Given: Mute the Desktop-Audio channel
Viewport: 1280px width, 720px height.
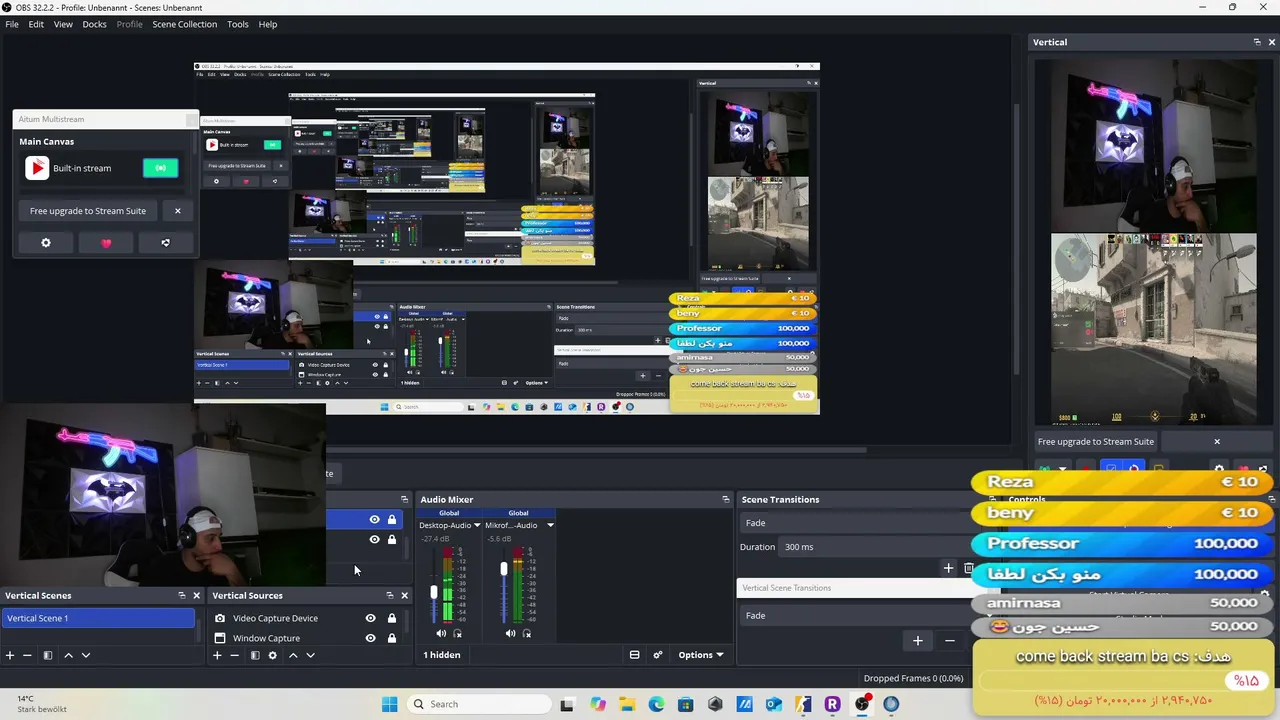Looking at the screenshot, I should [x=441, y=633].
